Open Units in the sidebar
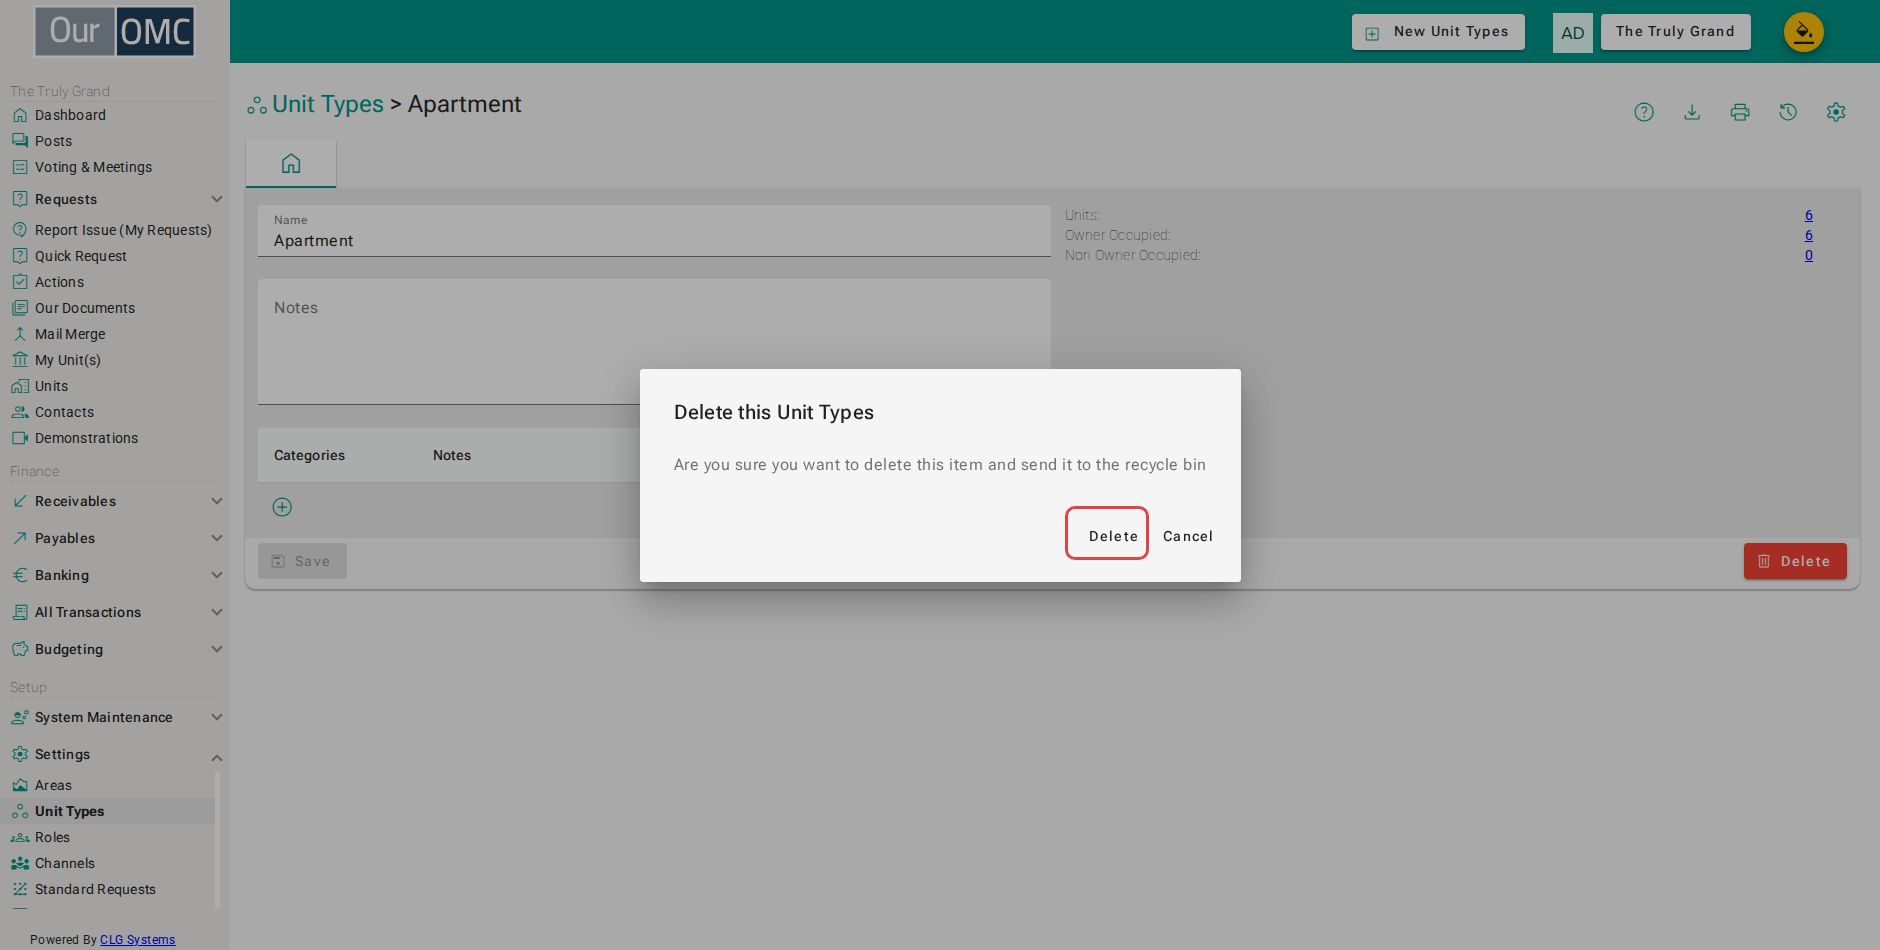 pyautogui.click(x=51, y=386)
